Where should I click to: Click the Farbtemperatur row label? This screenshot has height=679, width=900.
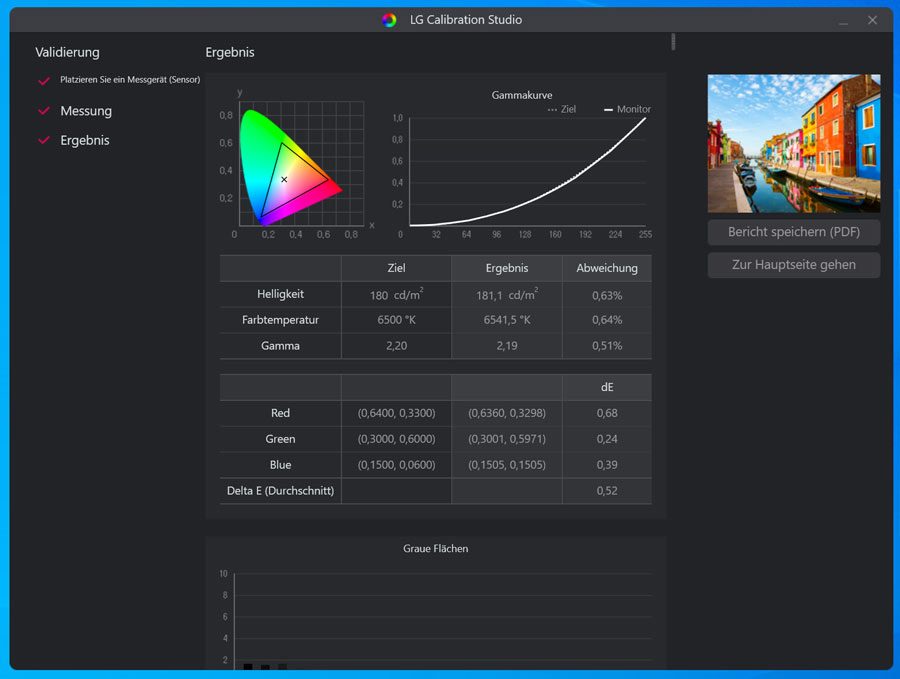click(x=280, y=320)
